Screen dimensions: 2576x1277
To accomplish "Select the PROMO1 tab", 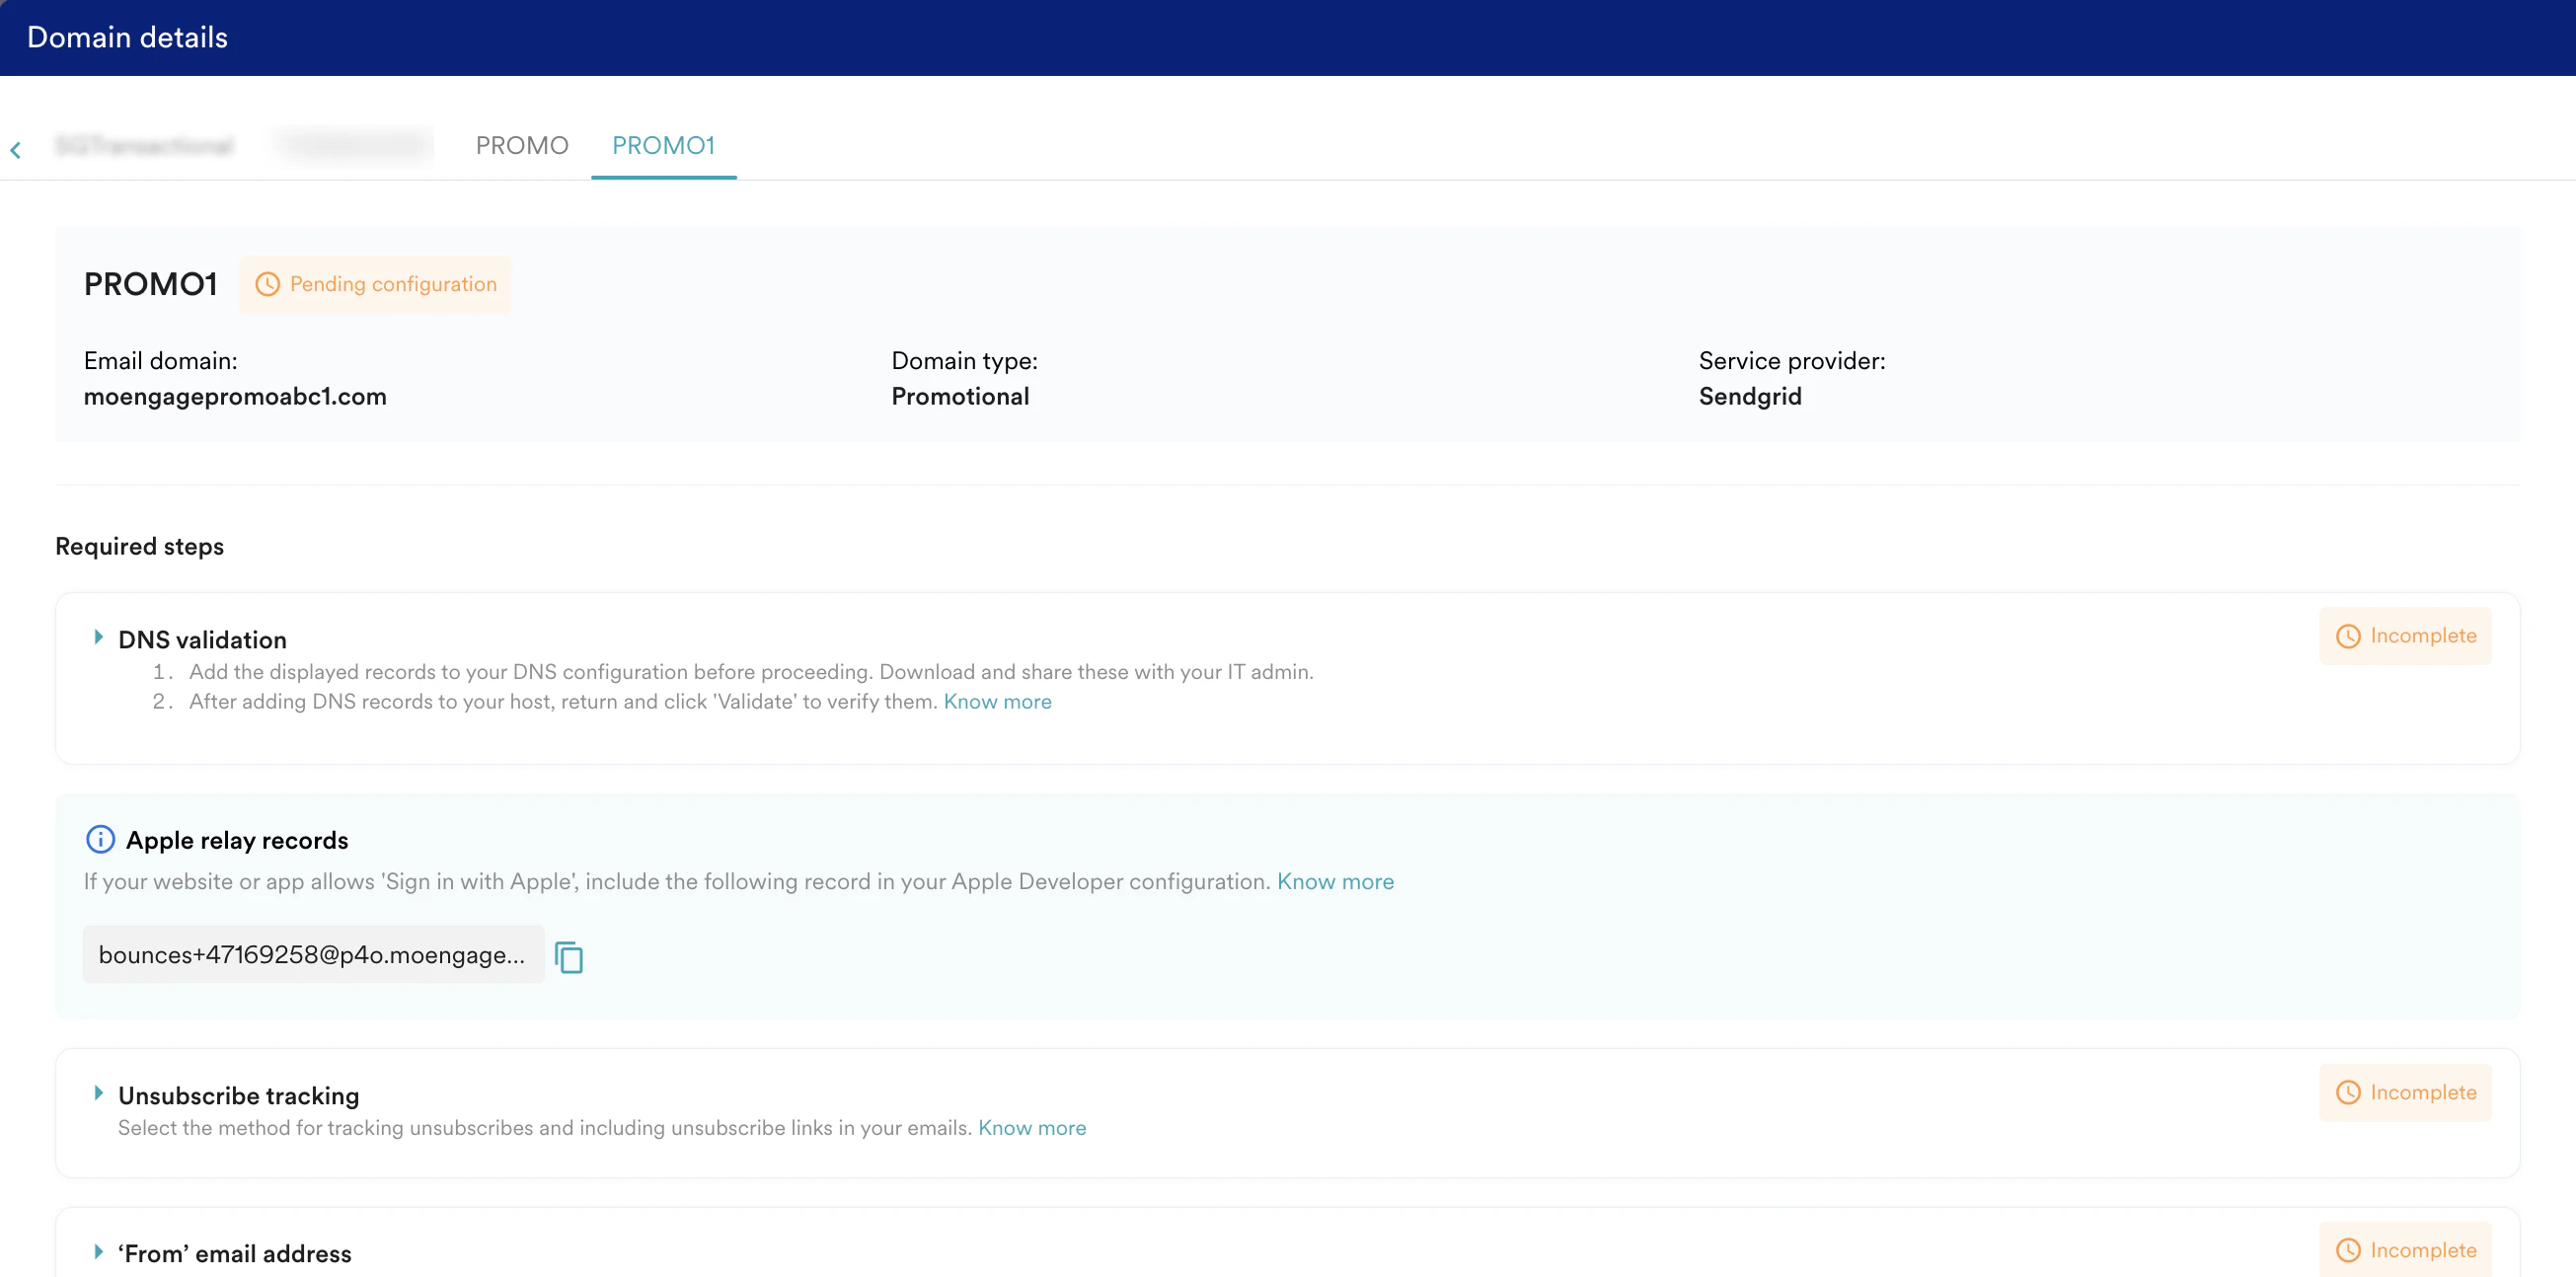I will tap(663, 145).
